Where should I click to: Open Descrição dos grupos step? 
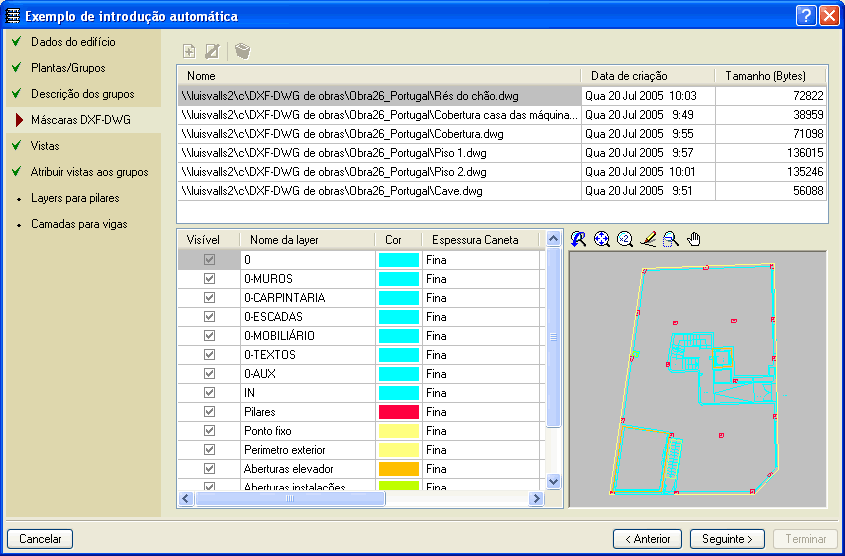pyautogui.click(x=82, y=94)
